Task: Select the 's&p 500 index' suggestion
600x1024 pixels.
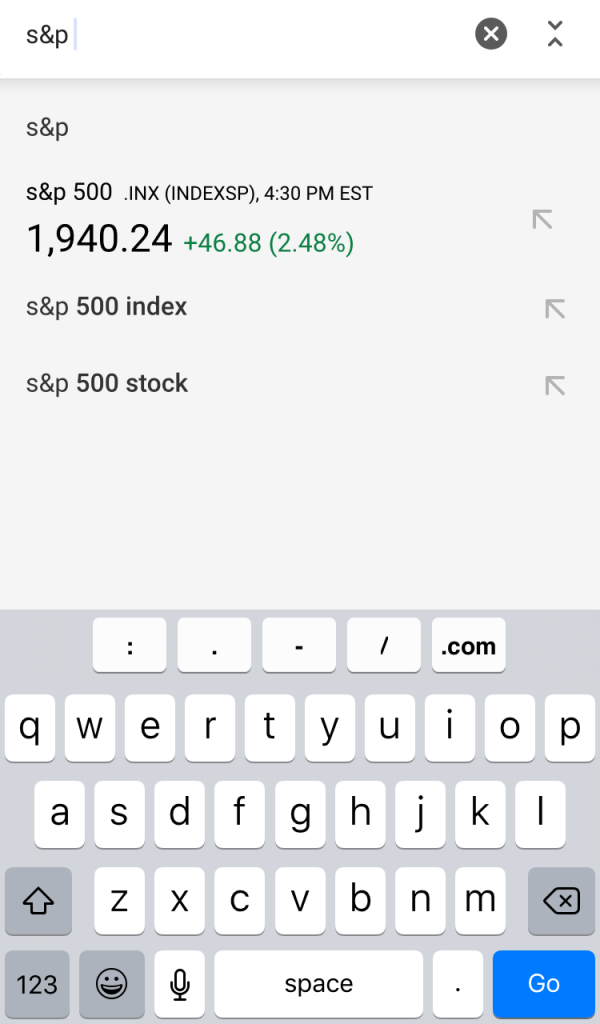Action: click(107, 307)
